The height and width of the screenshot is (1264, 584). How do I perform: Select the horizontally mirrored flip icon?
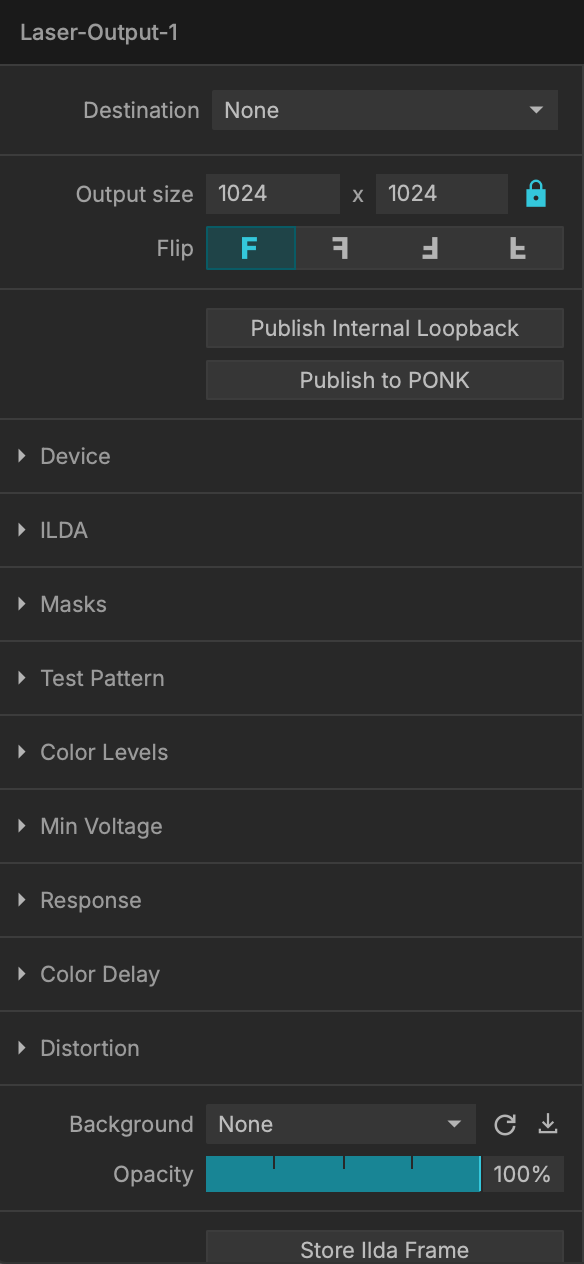click(340, 248)
